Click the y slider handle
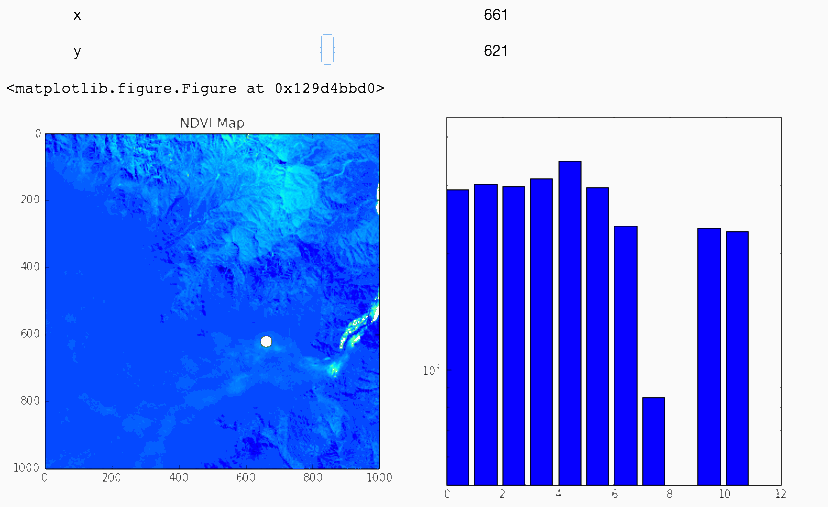Viewport: 828px width, 507px height. point(327,50)
